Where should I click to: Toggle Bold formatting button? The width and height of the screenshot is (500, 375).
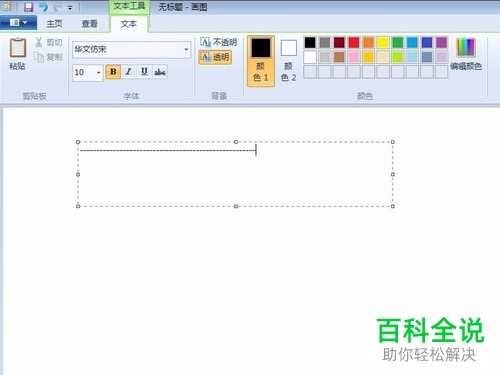tap(113, 72)
